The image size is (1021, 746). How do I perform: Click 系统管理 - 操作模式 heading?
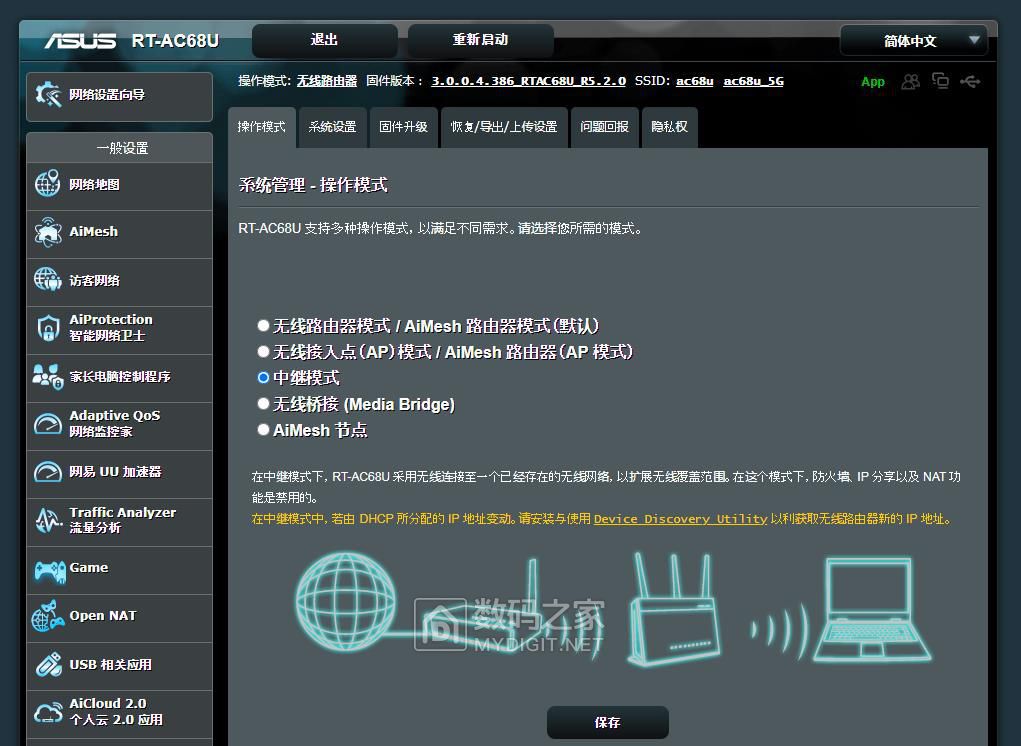pyautogui.click(x=313, y=185)
